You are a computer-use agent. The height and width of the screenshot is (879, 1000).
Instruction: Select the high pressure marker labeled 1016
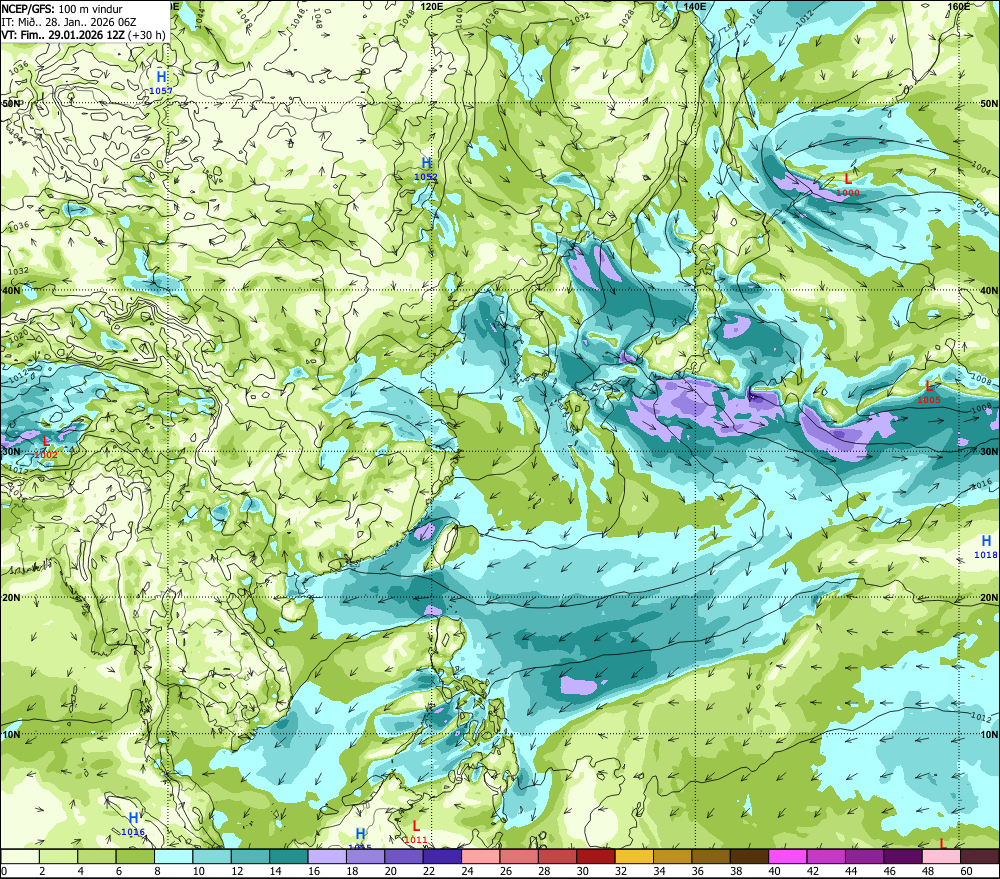coord(133,824)
